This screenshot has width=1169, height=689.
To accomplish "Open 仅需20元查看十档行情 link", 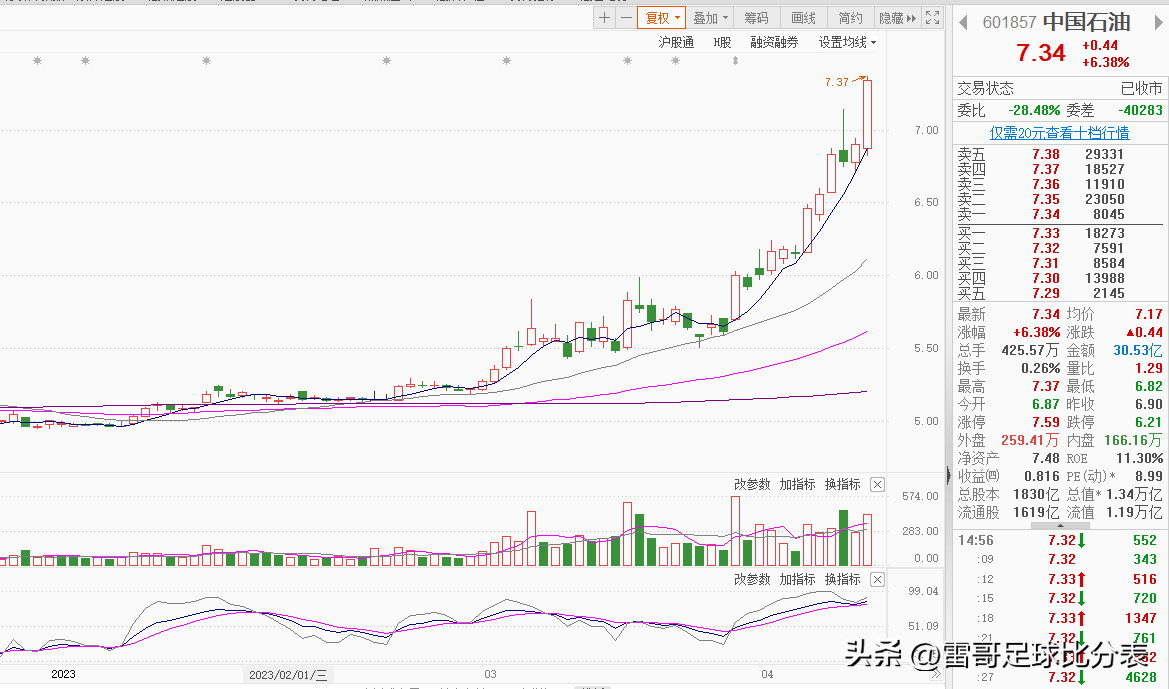I will pos(1059,133).
